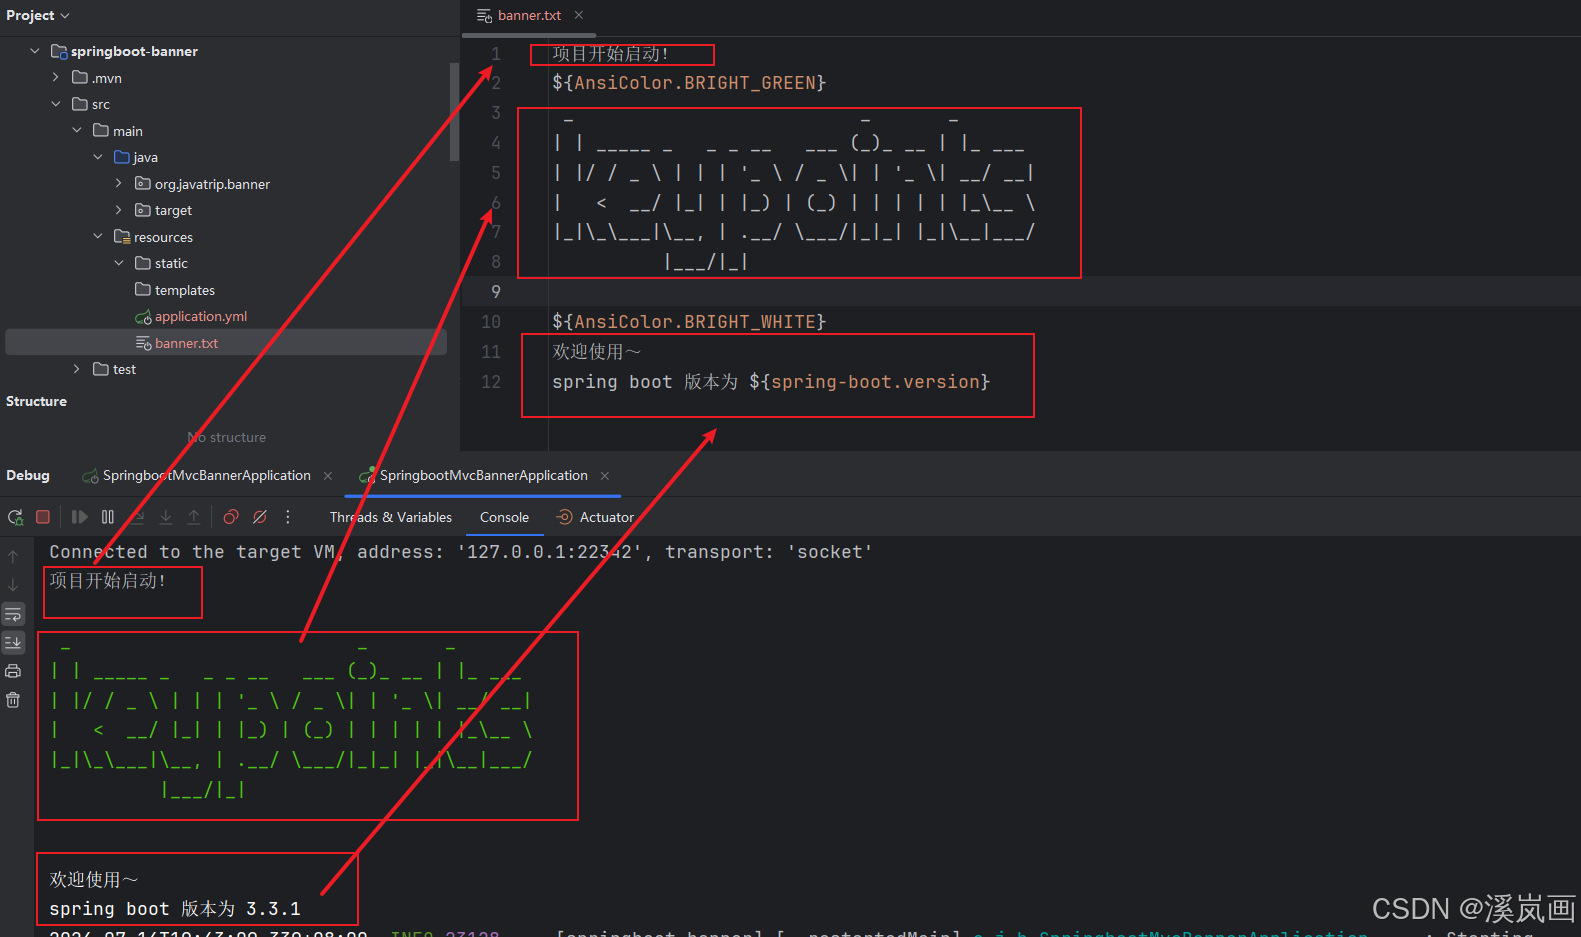View breakpoints with the red circles icon
The height and width of the screenshot is (937, 1581).
click(x=231, y=517)
